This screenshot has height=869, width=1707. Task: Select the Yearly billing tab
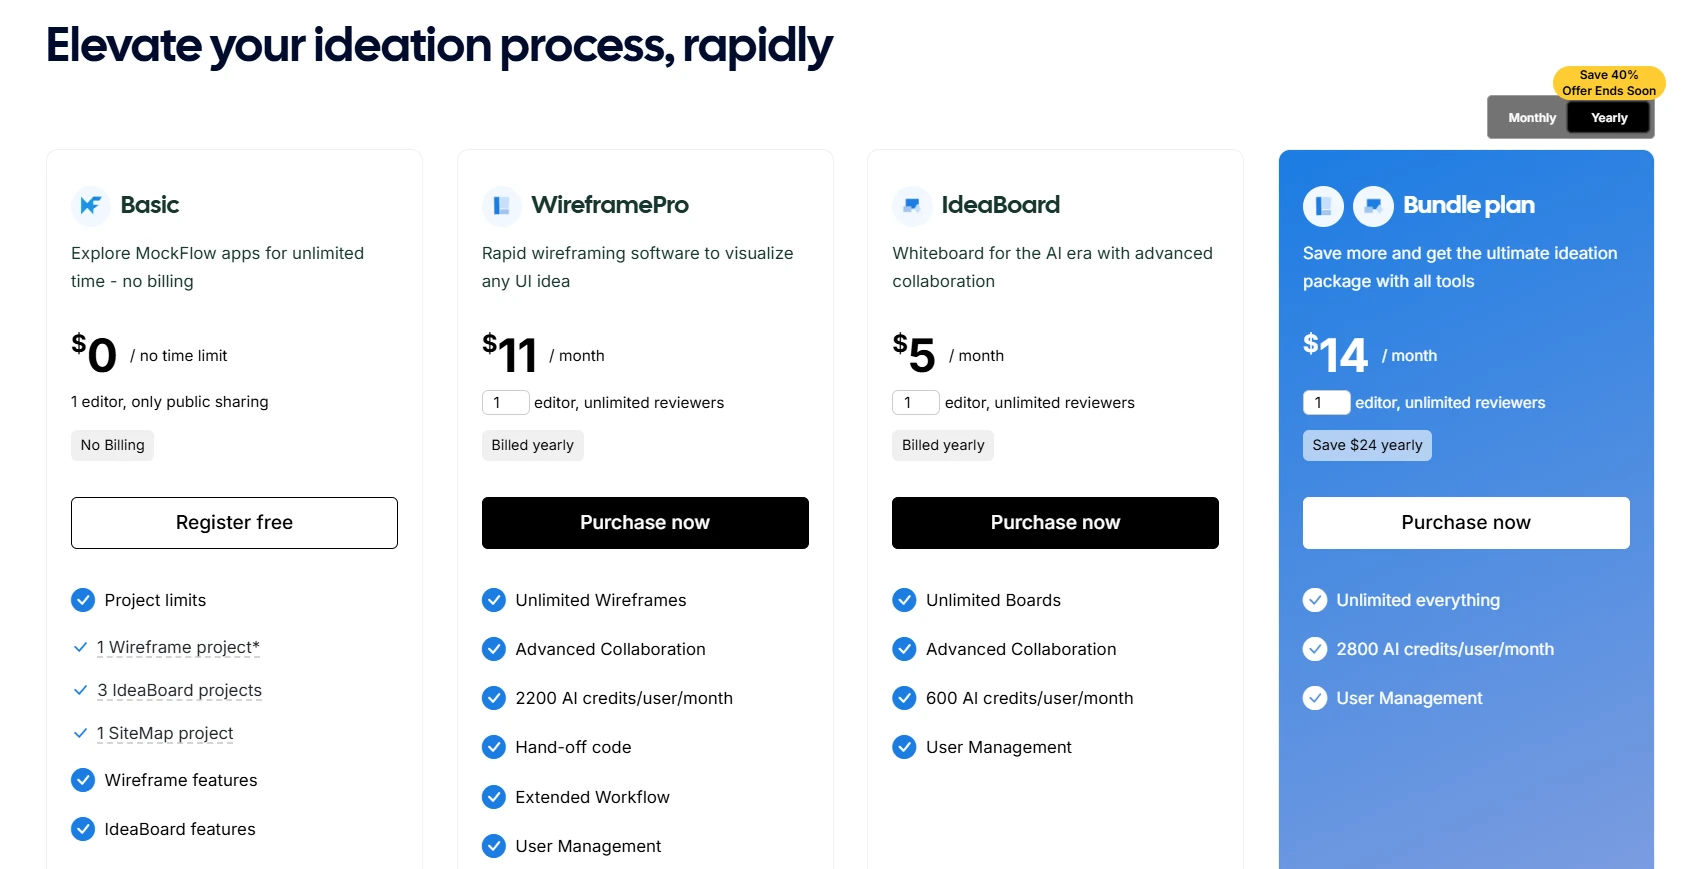coord(1608,117)
